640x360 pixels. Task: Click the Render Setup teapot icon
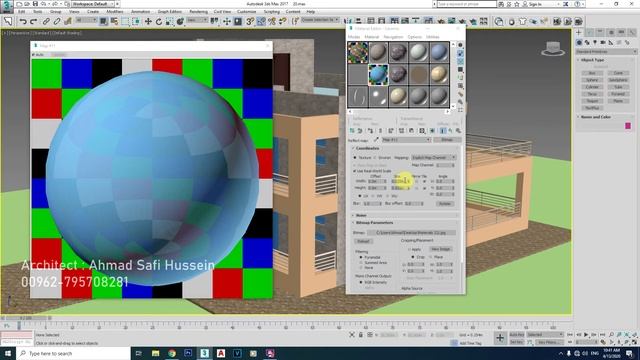pos(441,21)
